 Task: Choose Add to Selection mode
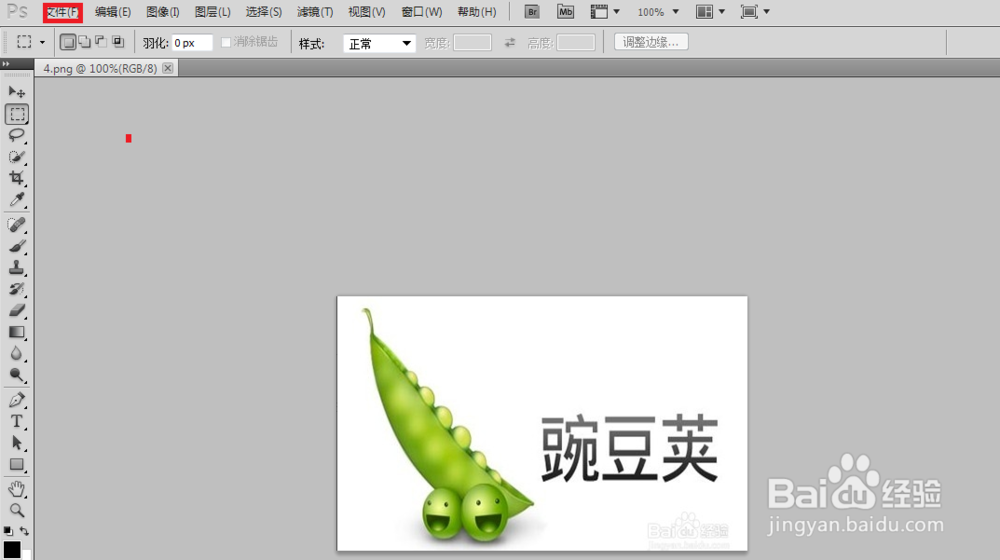pyautogui.click(x=84, y=42)
